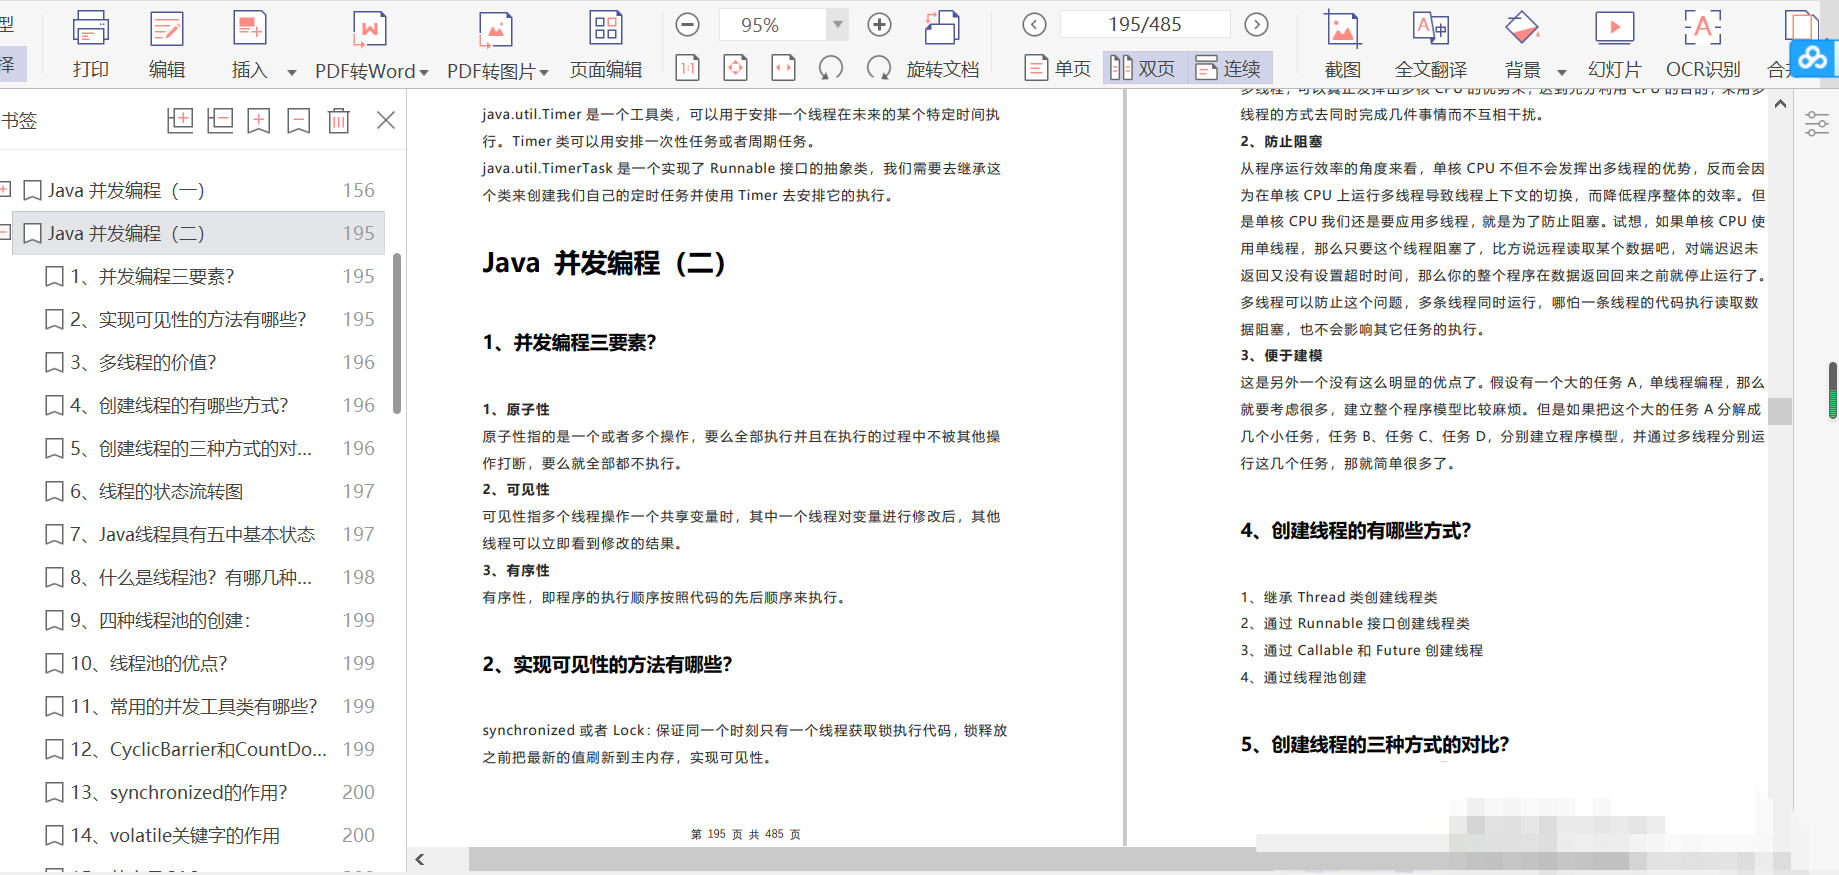Viewport: 1839px width, 875px height.
Task: Rotate view clockwise
Action: (879, 68)
